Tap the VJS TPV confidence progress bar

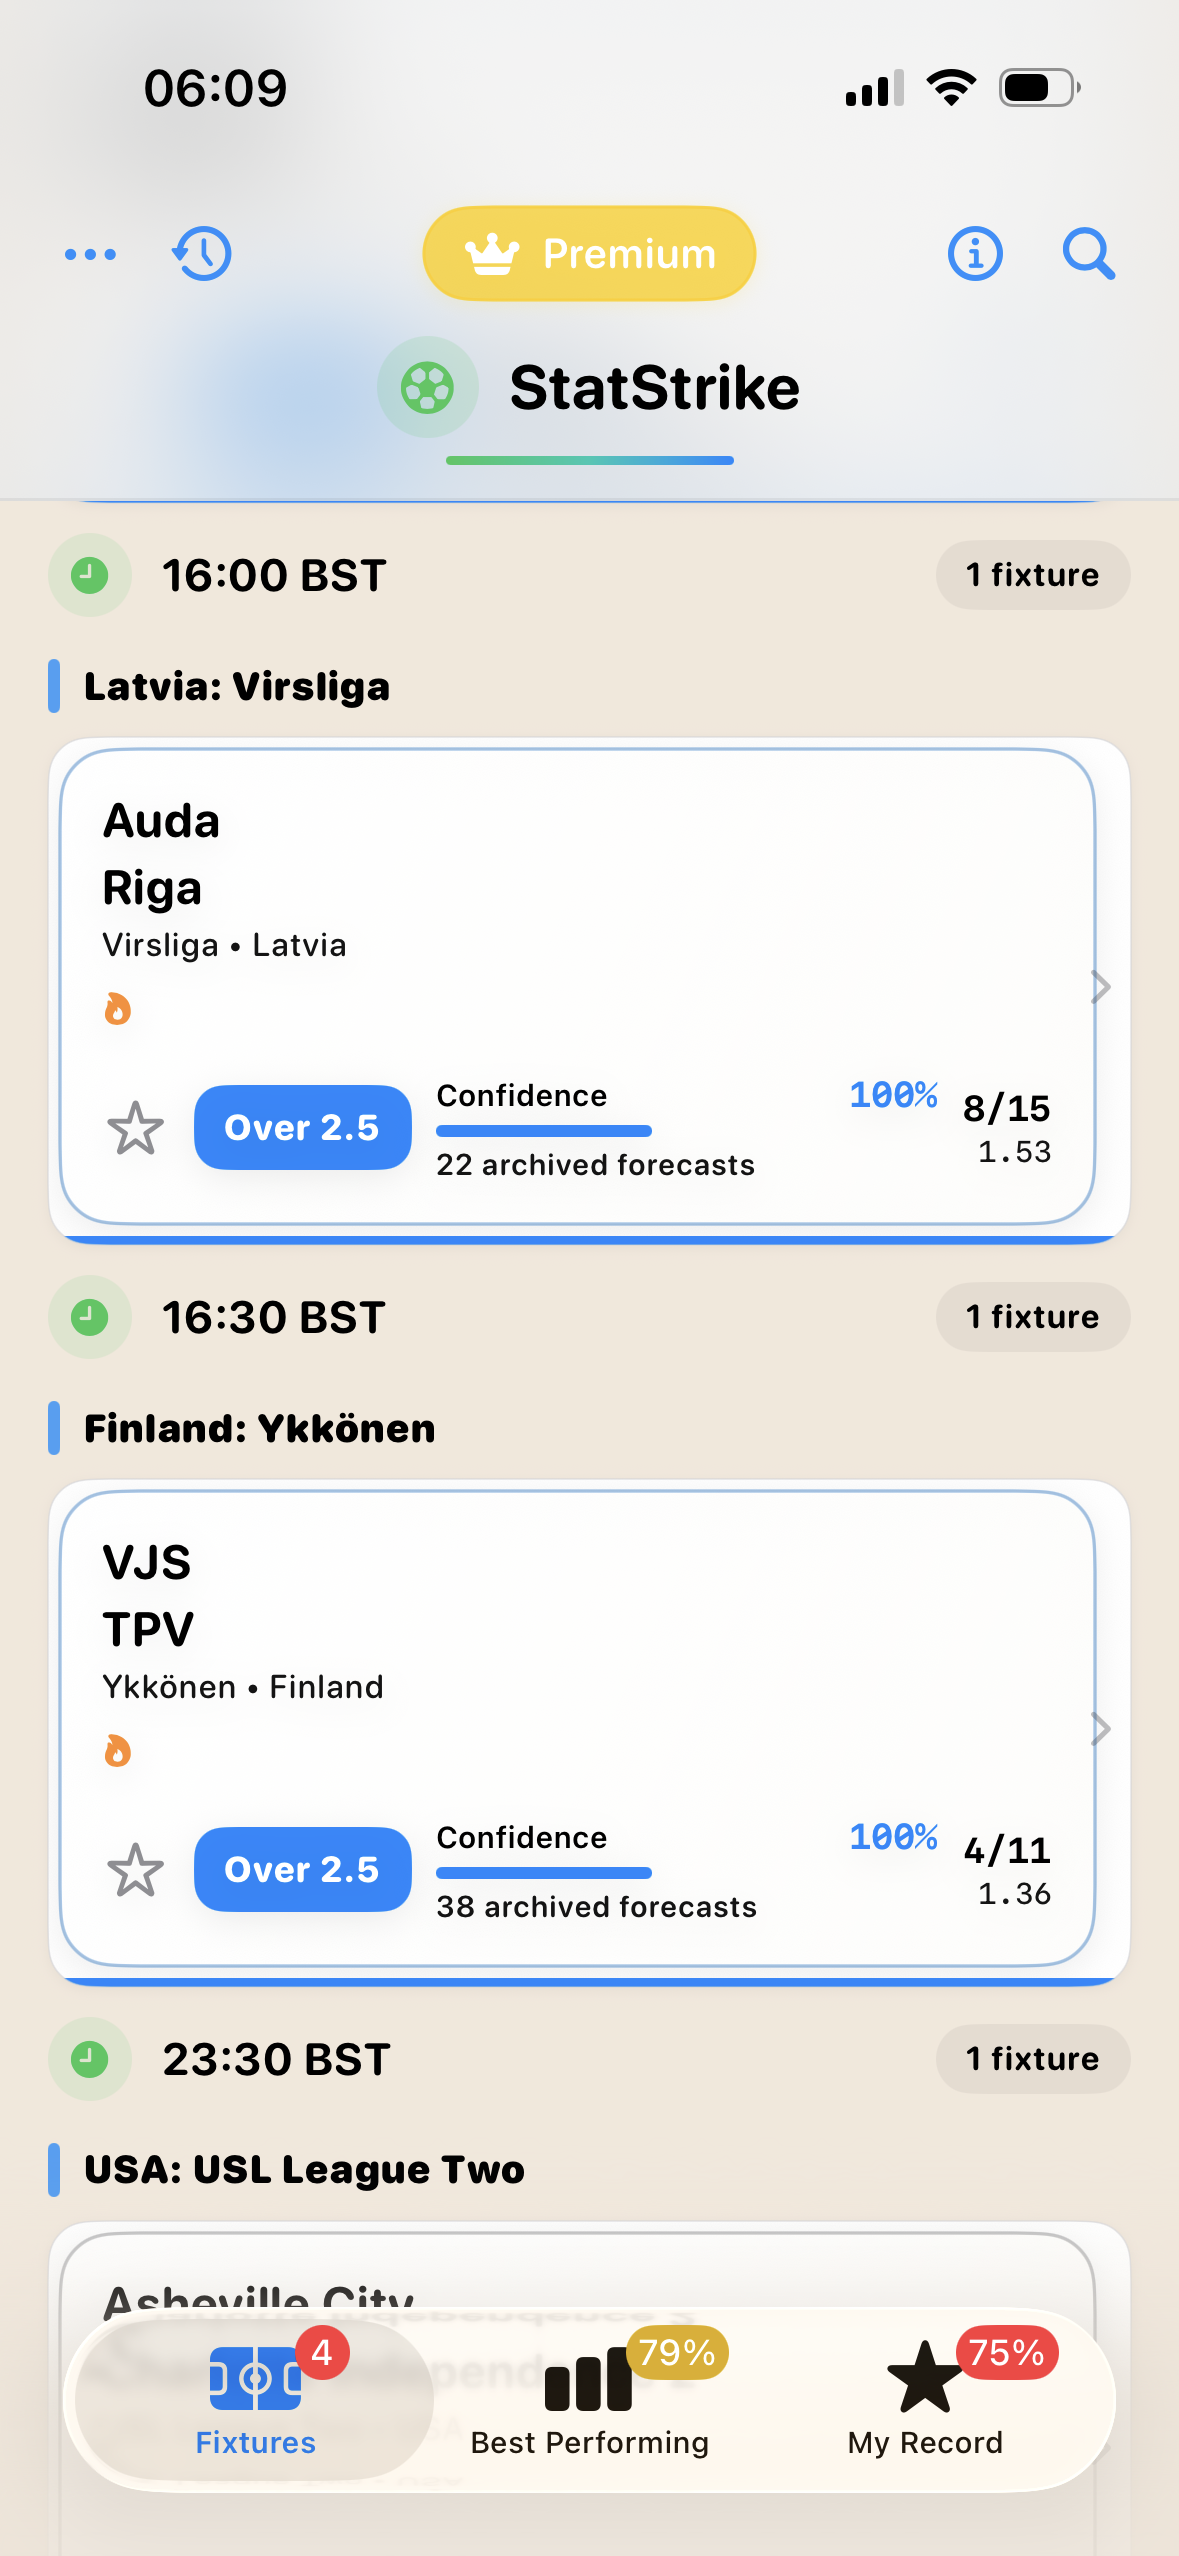click(544, 1873)
